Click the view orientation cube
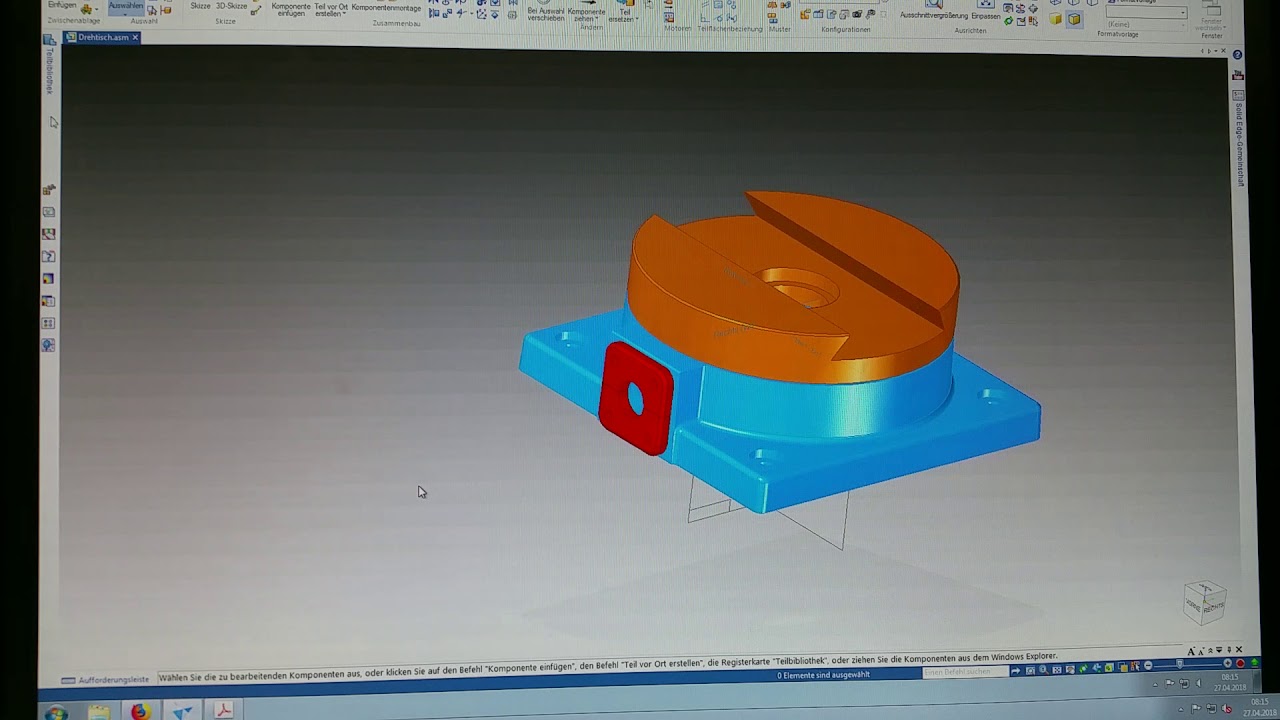 coord(1205,602)
